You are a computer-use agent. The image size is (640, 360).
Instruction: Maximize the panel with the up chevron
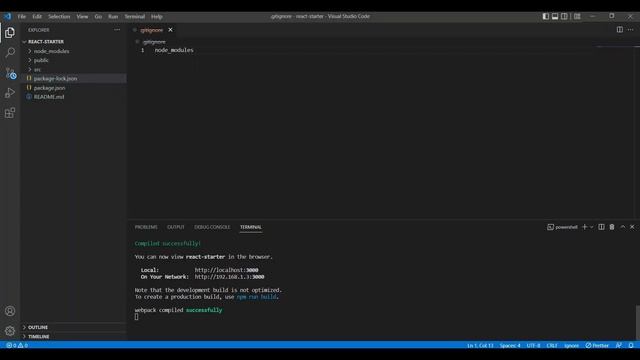click(623, 227)
